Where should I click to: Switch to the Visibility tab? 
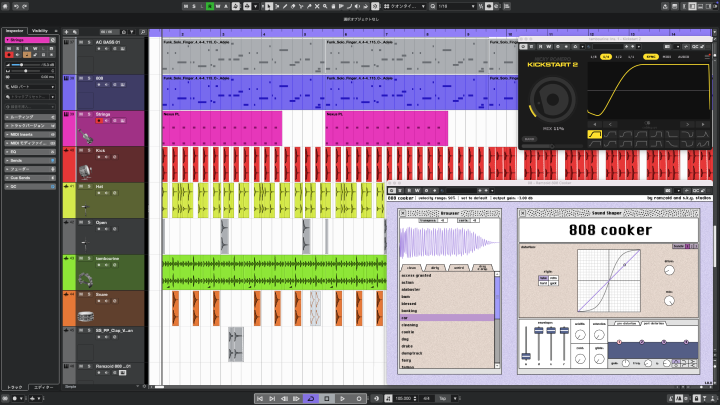click(40, 31)
